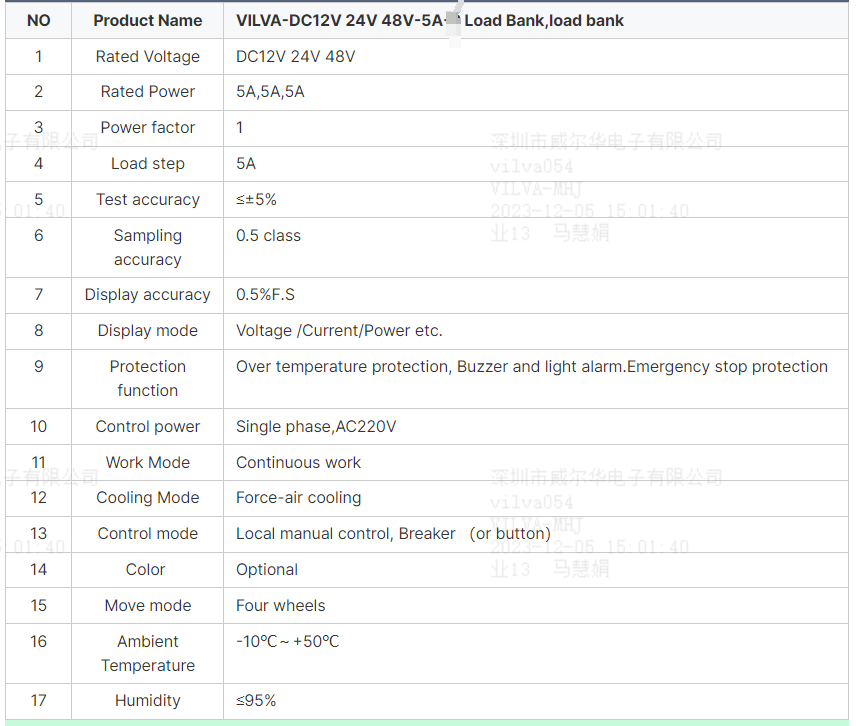Viewport: 856px width, 726px height.
Task: Select the "0.5%F.S" display accuracy value
Action: click(265, 295)
